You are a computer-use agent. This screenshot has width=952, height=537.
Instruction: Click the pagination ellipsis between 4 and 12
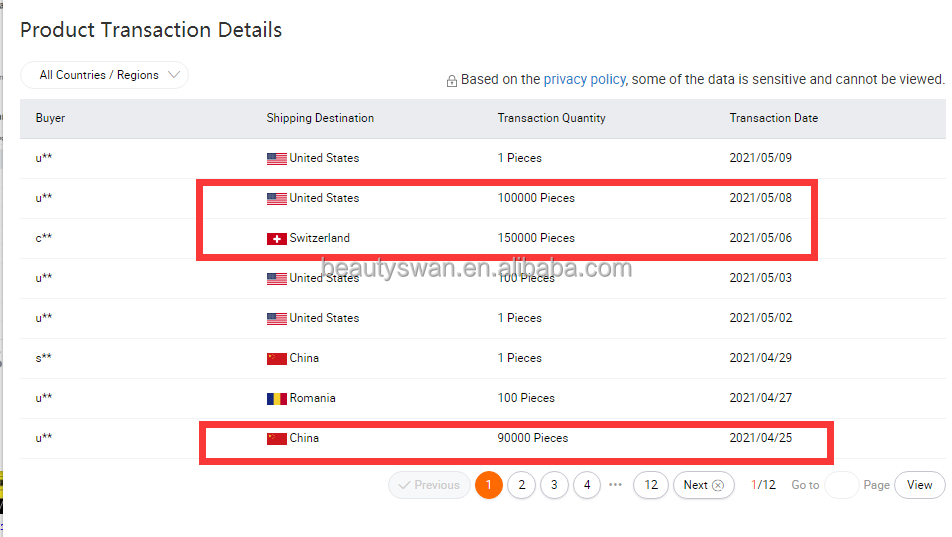[x=616, y=485]
